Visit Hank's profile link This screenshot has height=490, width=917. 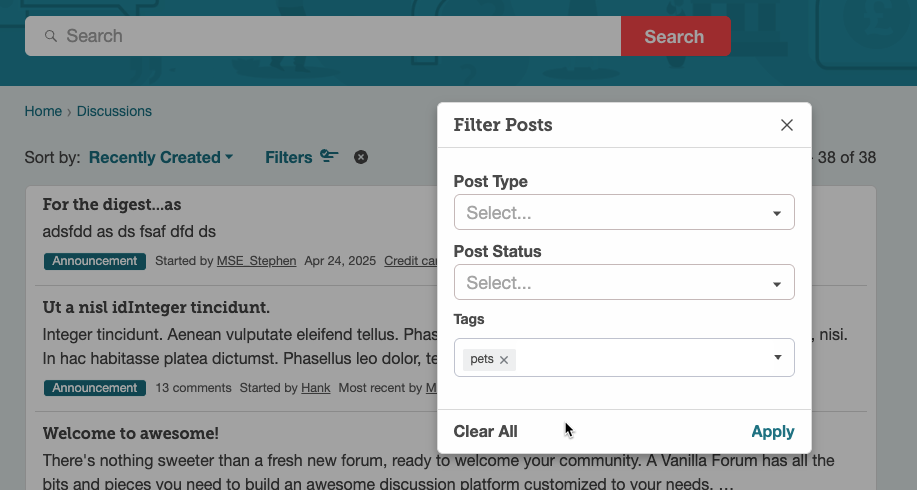(316, 388)
